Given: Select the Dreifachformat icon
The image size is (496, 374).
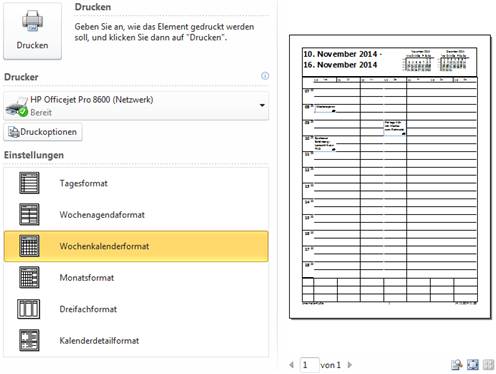Looking at the screenshot, I should pos(29,309).
